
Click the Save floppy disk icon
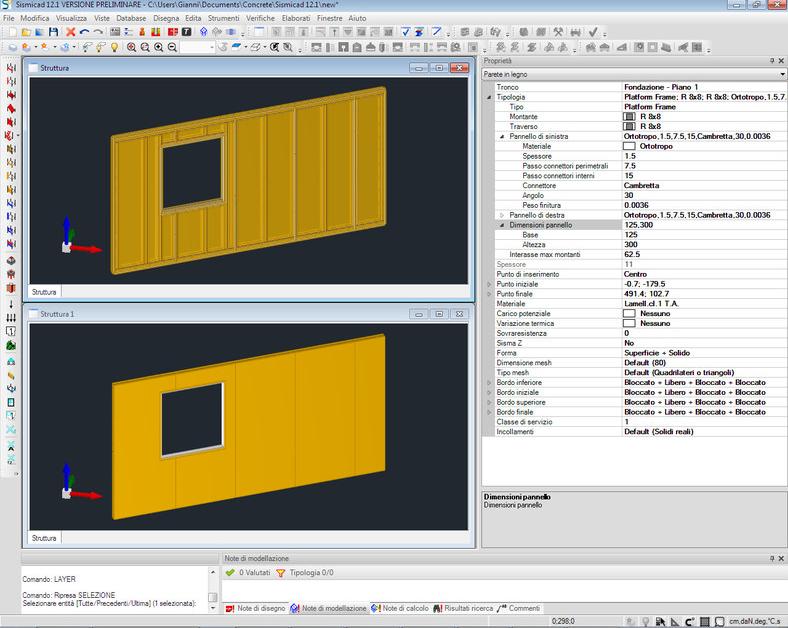[x=53, y=32]
